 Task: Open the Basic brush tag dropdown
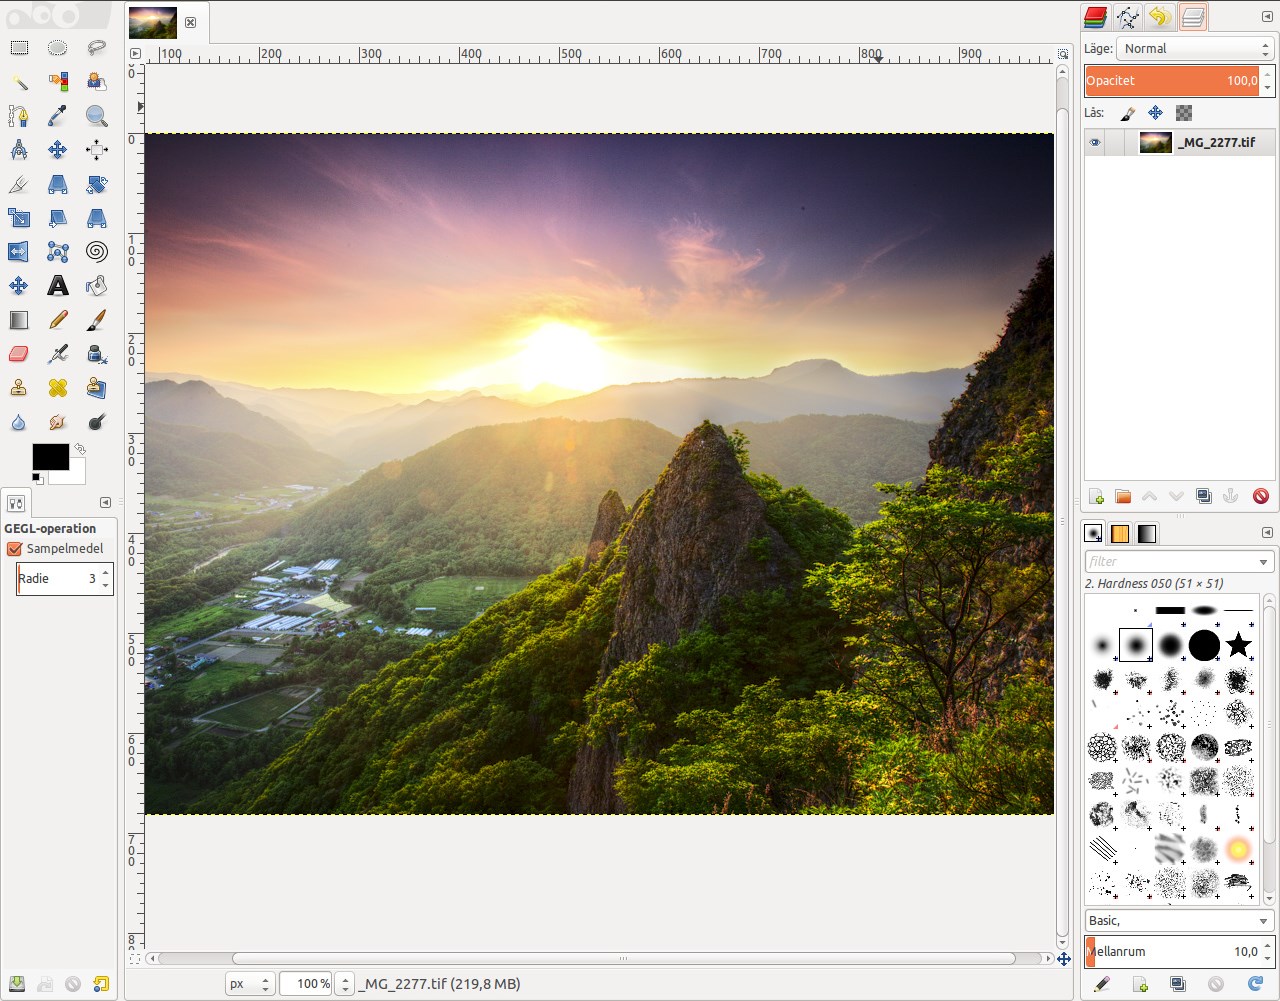1179,920
